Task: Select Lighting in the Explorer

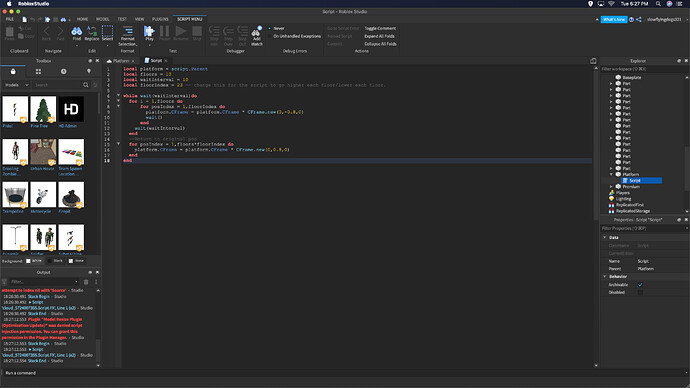Action: (x=623, y=199)
